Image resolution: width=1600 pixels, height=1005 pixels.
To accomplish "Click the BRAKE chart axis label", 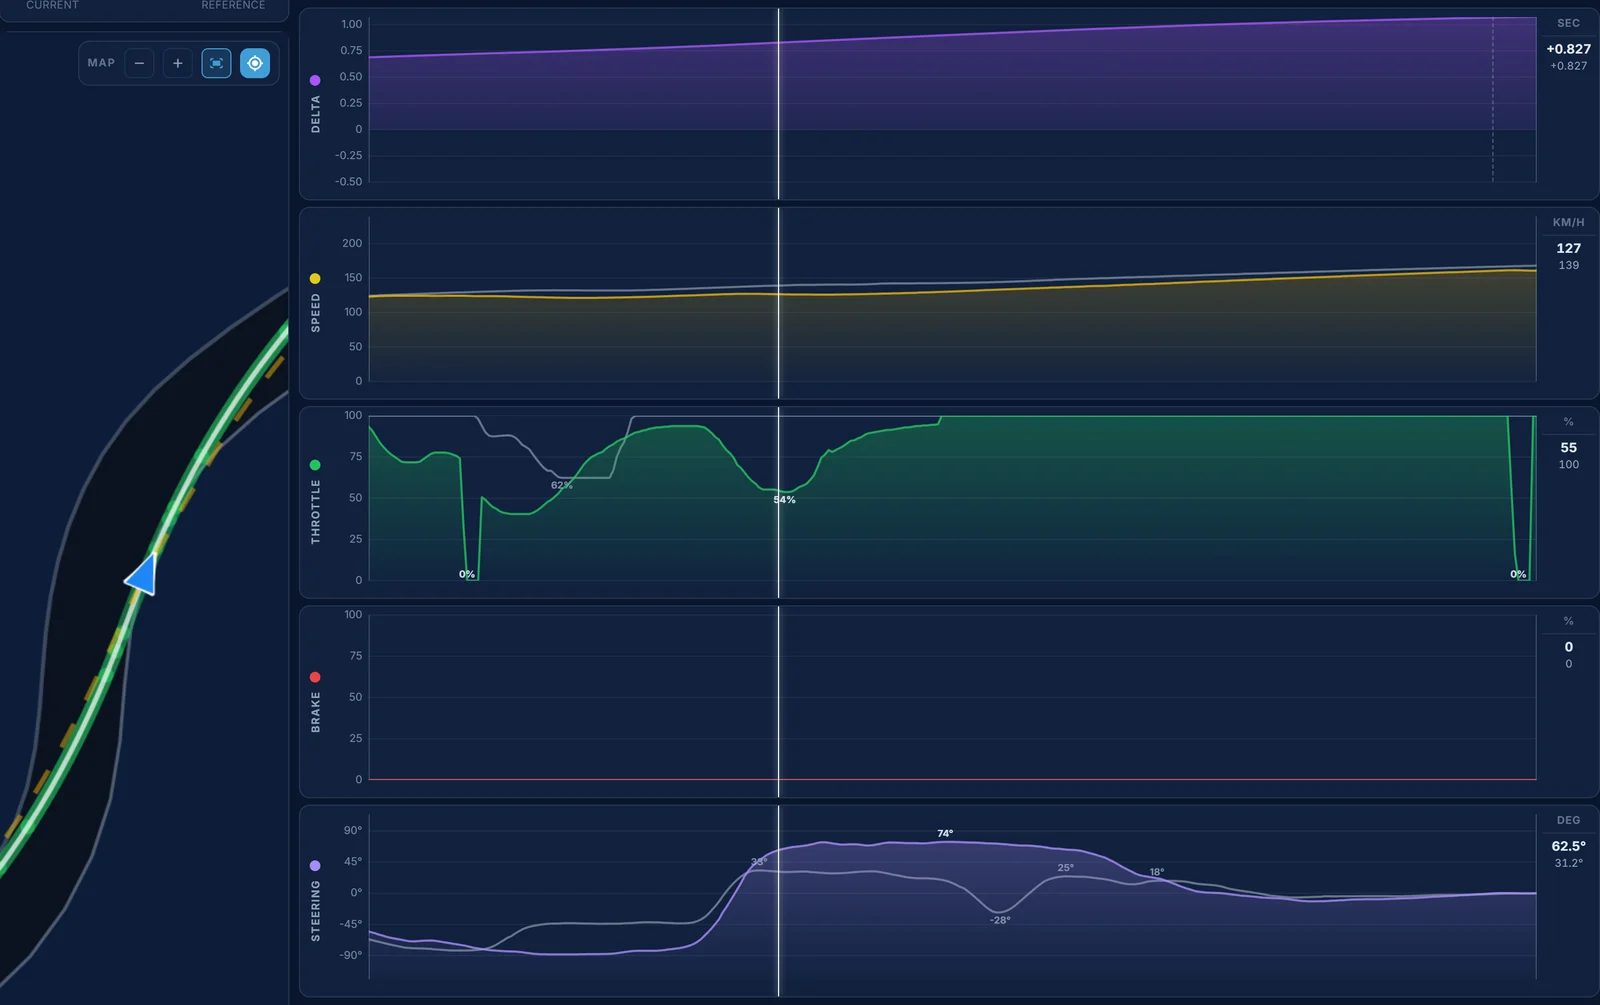I will 316,712.
